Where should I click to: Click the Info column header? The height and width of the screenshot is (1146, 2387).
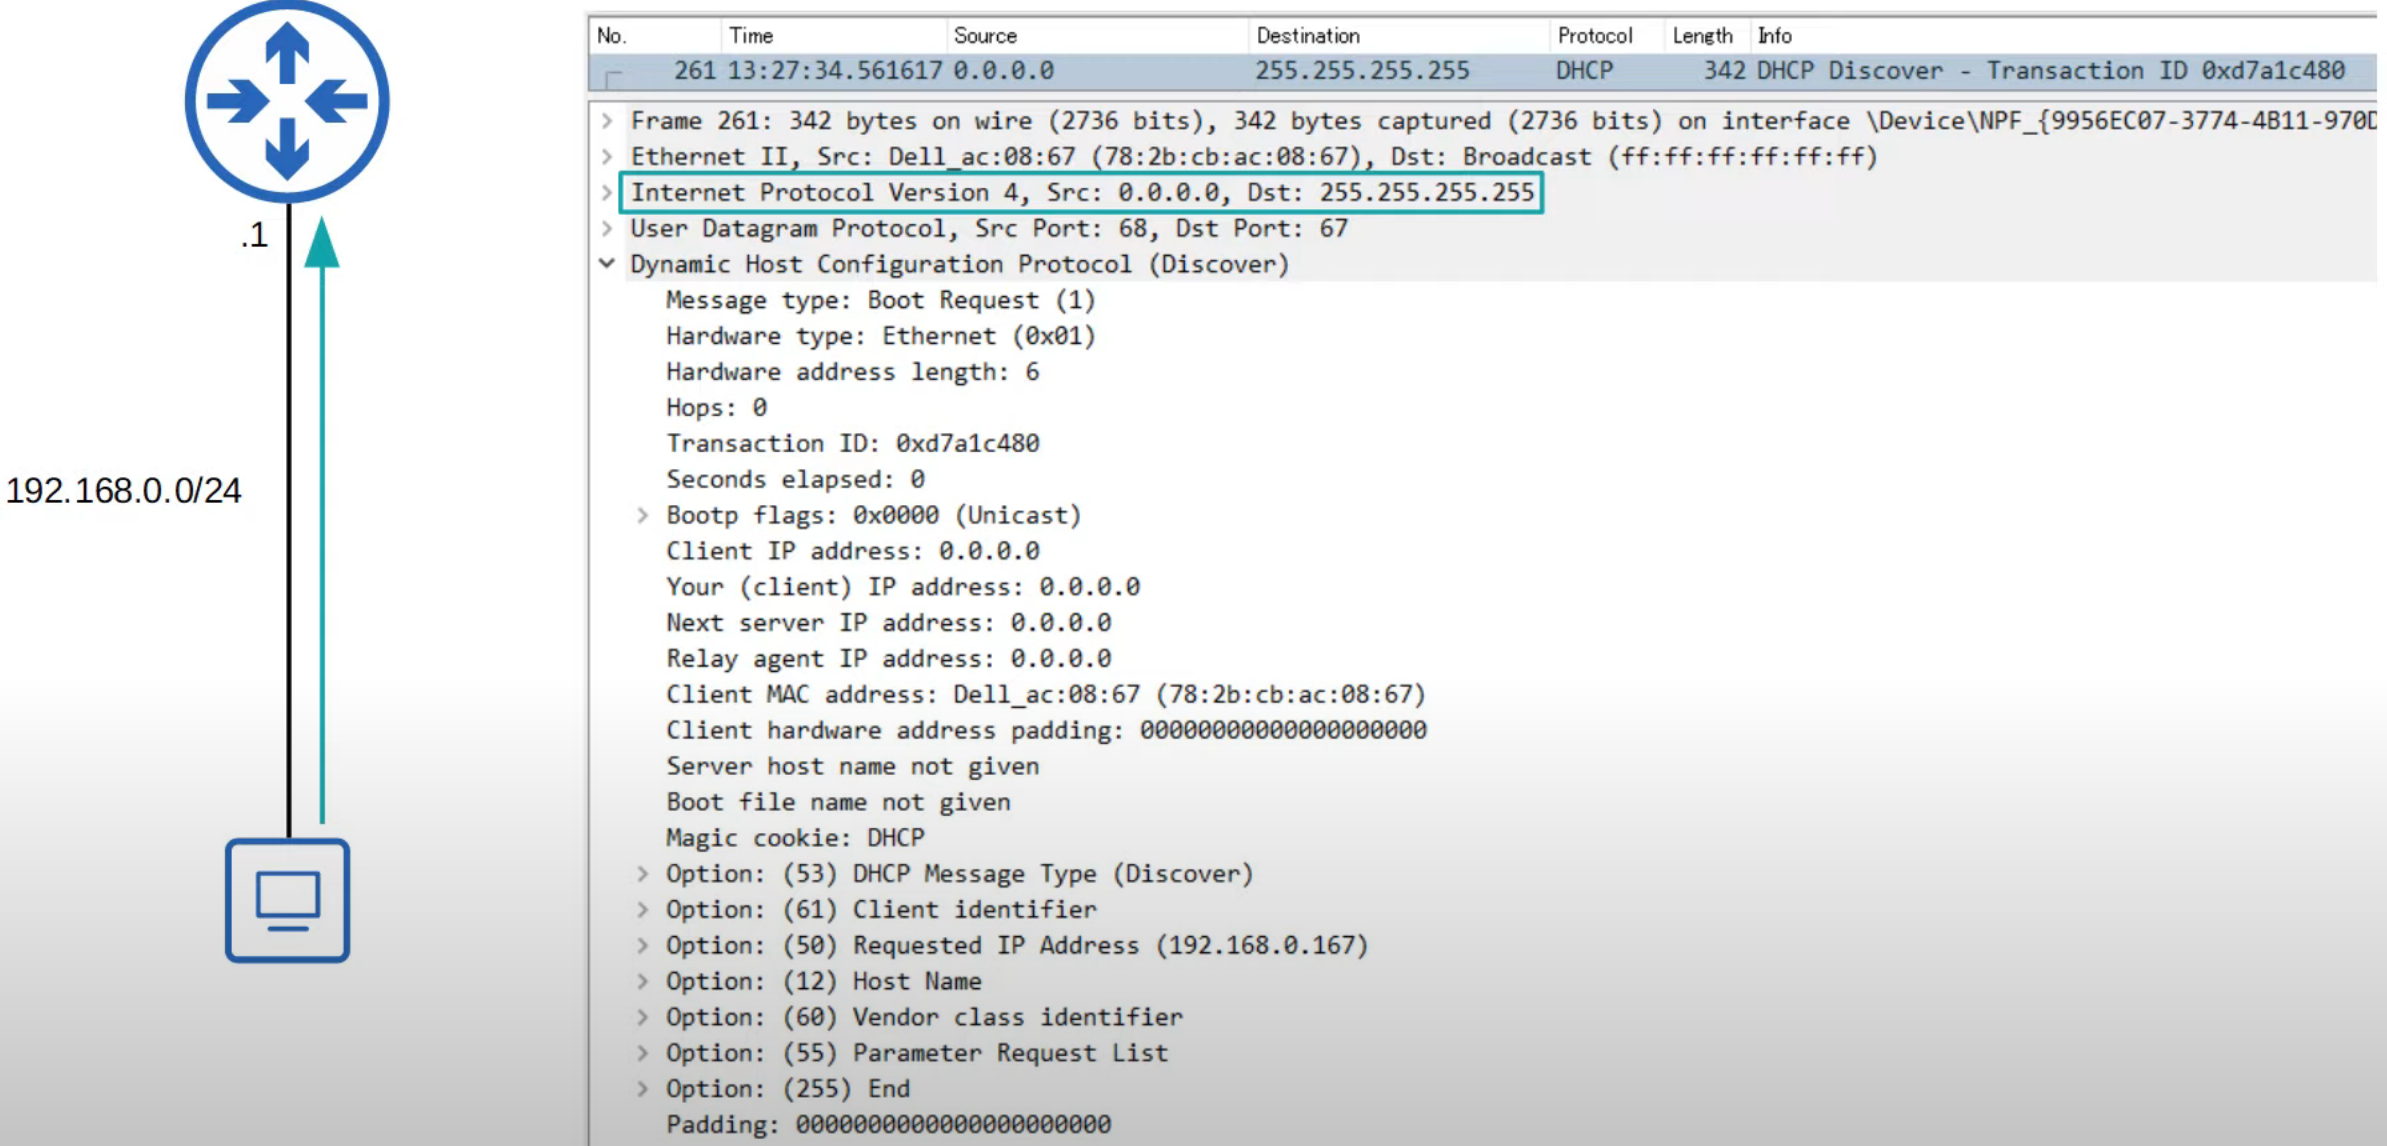pyautogui.click(x=1775, y=36)
